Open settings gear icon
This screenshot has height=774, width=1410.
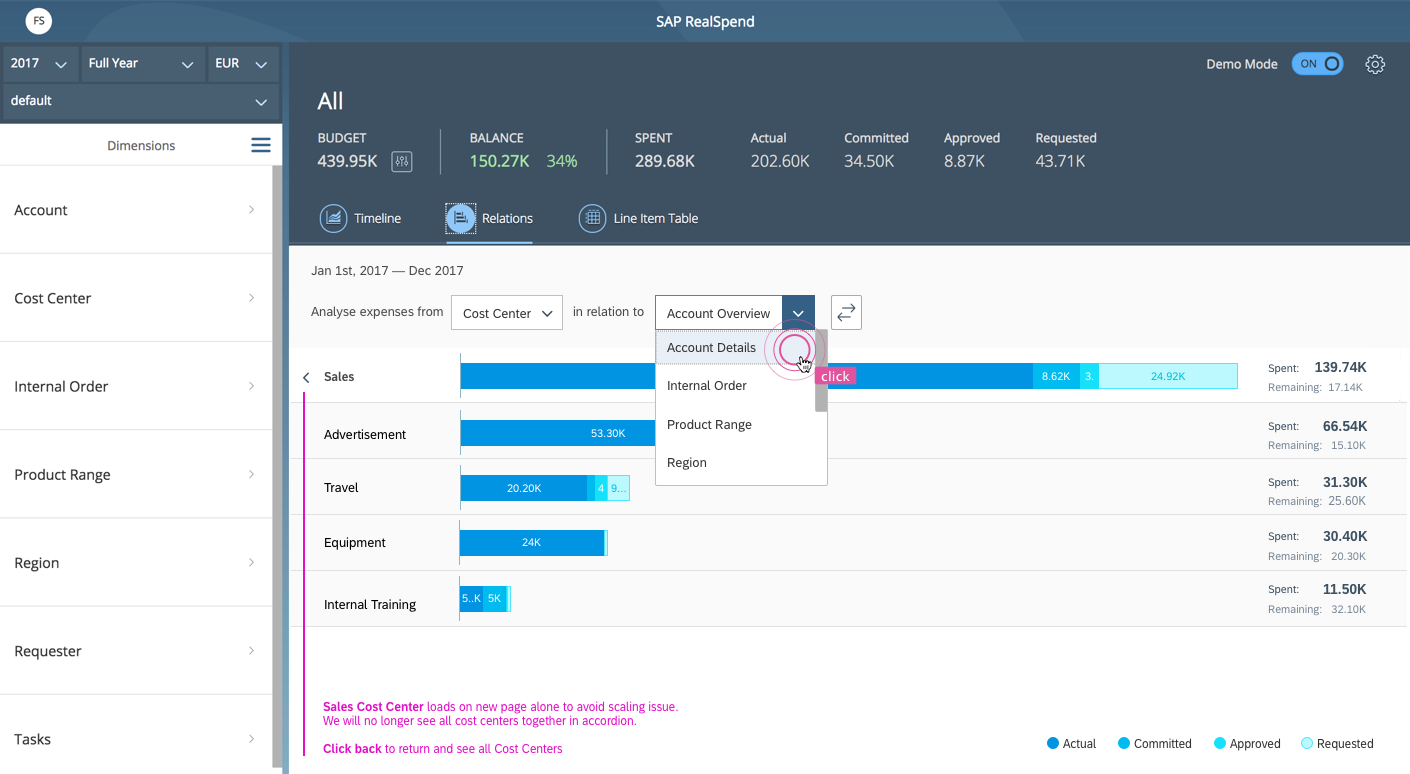(x=1375, y=64)
